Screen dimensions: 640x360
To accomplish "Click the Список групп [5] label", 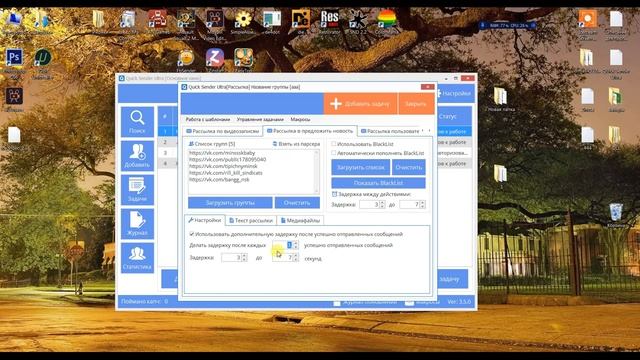I will [x=212, y=144].
